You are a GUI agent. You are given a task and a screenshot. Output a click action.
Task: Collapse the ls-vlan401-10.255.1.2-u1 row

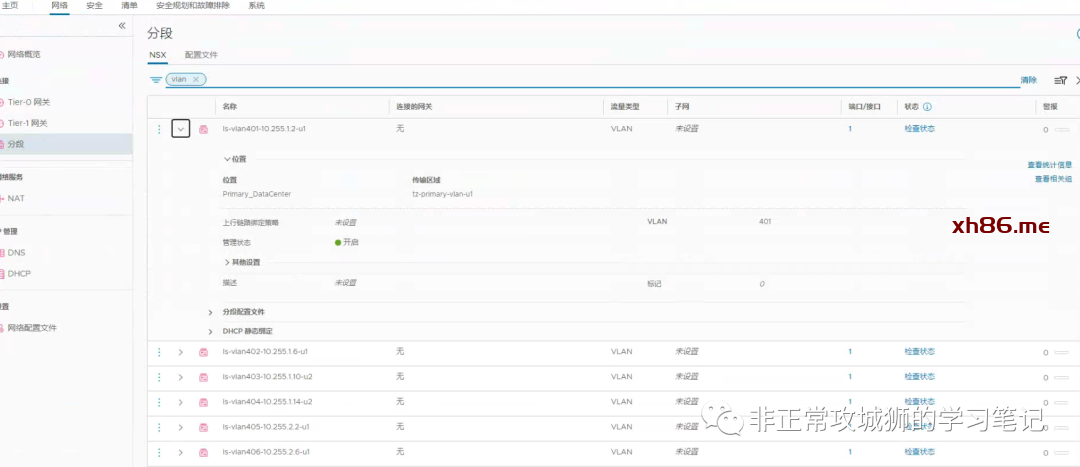tap(181, 129)
